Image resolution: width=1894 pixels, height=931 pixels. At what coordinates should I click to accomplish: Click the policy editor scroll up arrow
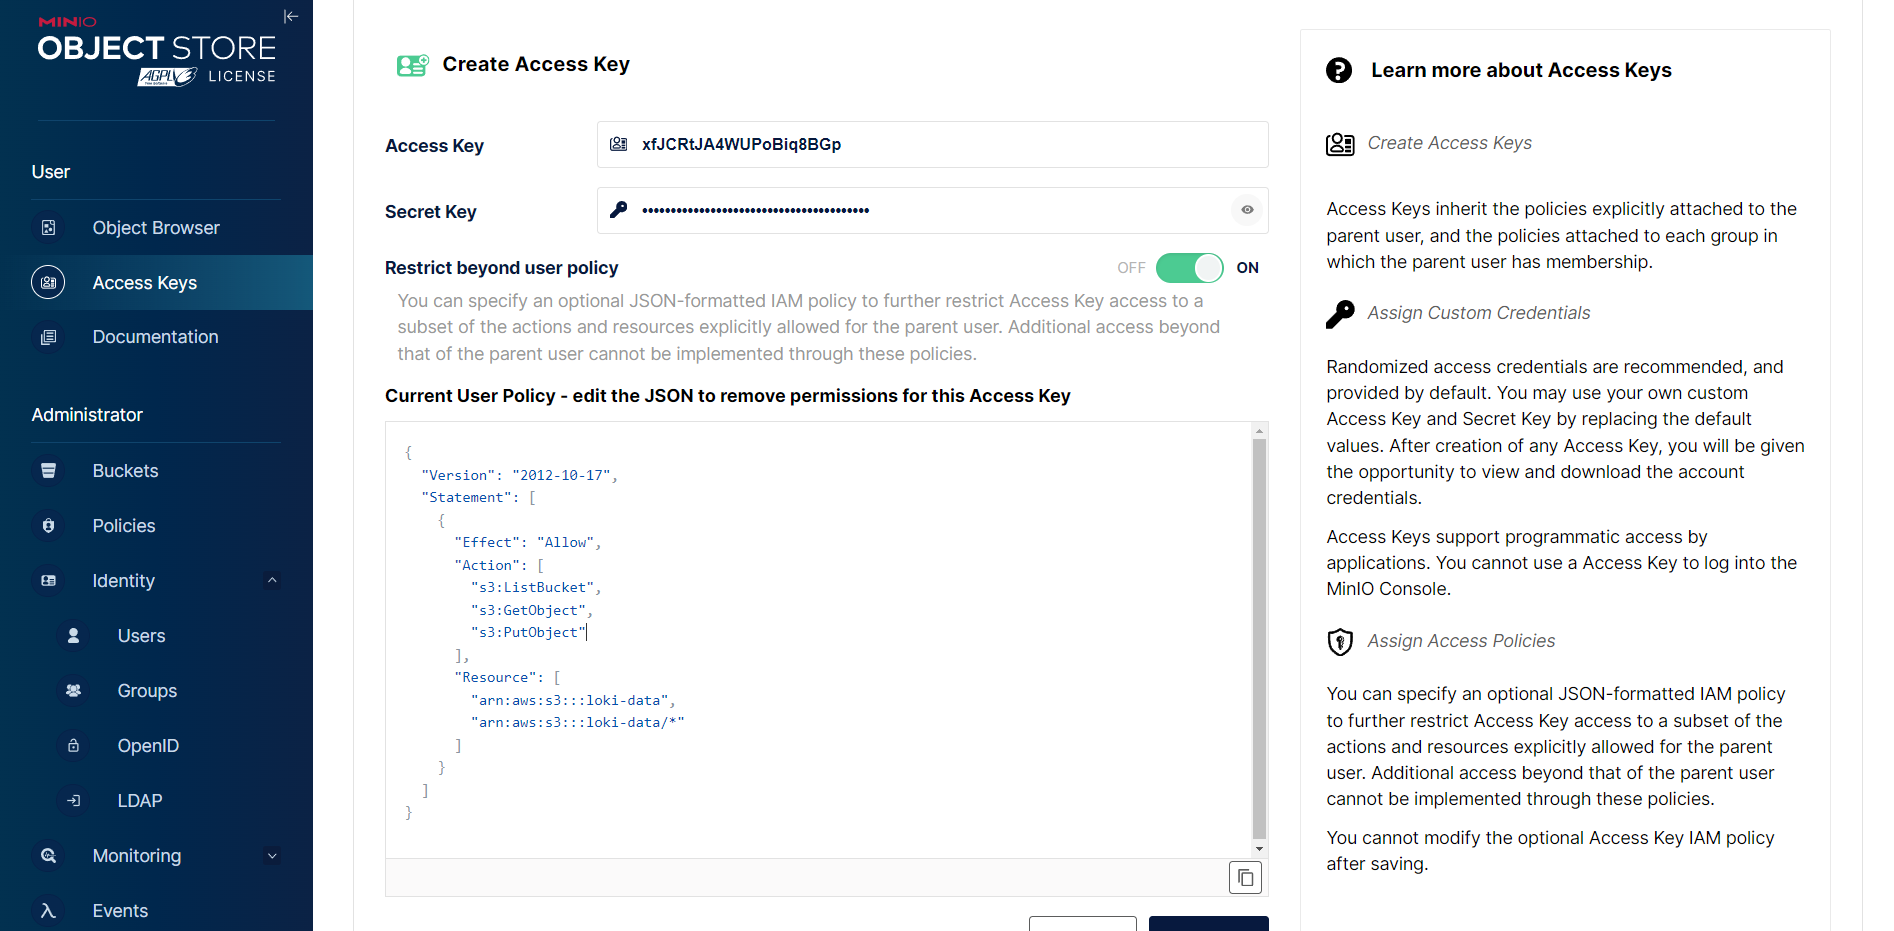(x=1259, y=430)
